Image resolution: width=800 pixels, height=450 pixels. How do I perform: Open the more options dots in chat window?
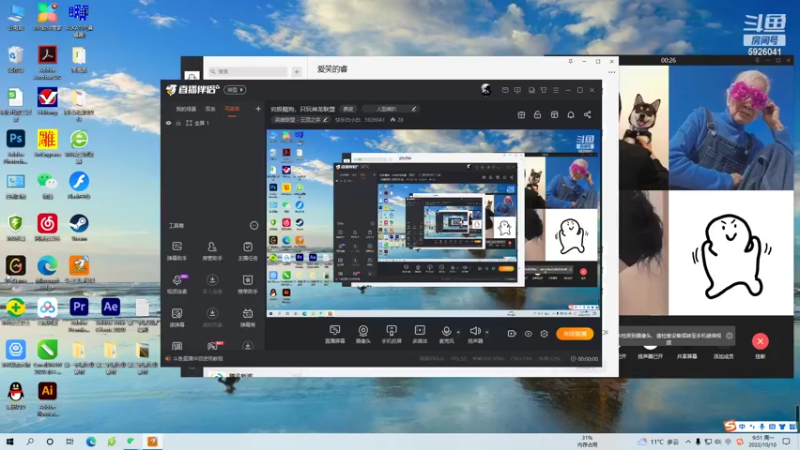(611, 72)
